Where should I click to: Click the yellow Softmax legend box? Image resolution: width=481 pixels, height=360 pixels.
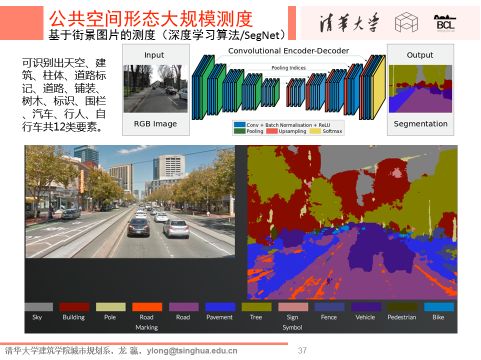pos(315,131)
